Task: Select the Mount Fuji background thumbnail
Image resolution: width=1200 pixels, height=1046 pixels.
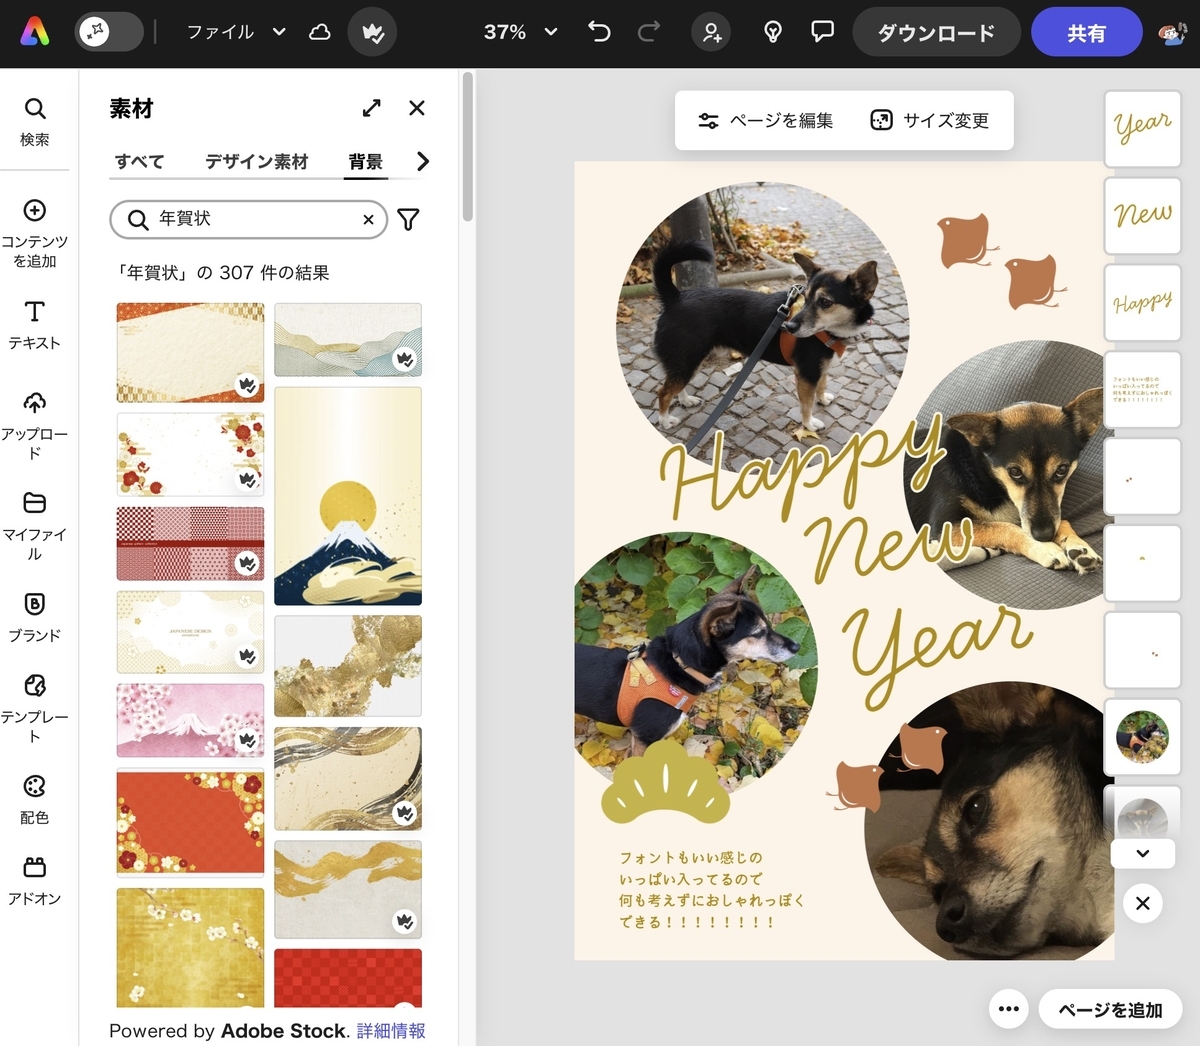Action: click(x=347, y=496)
